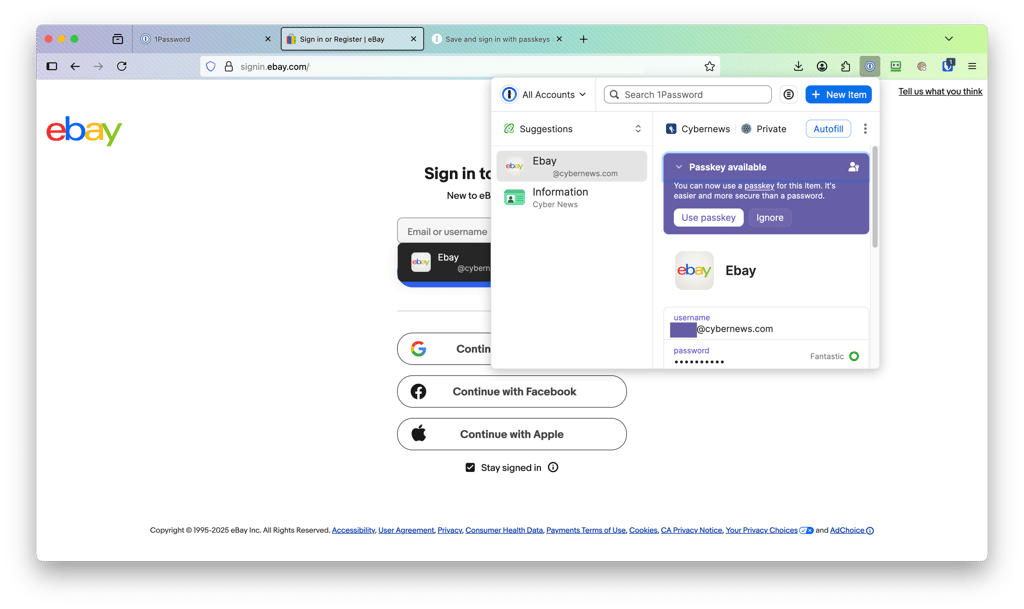
Task: Open the account profile icon in toolbar
Action: coord(822,66)
